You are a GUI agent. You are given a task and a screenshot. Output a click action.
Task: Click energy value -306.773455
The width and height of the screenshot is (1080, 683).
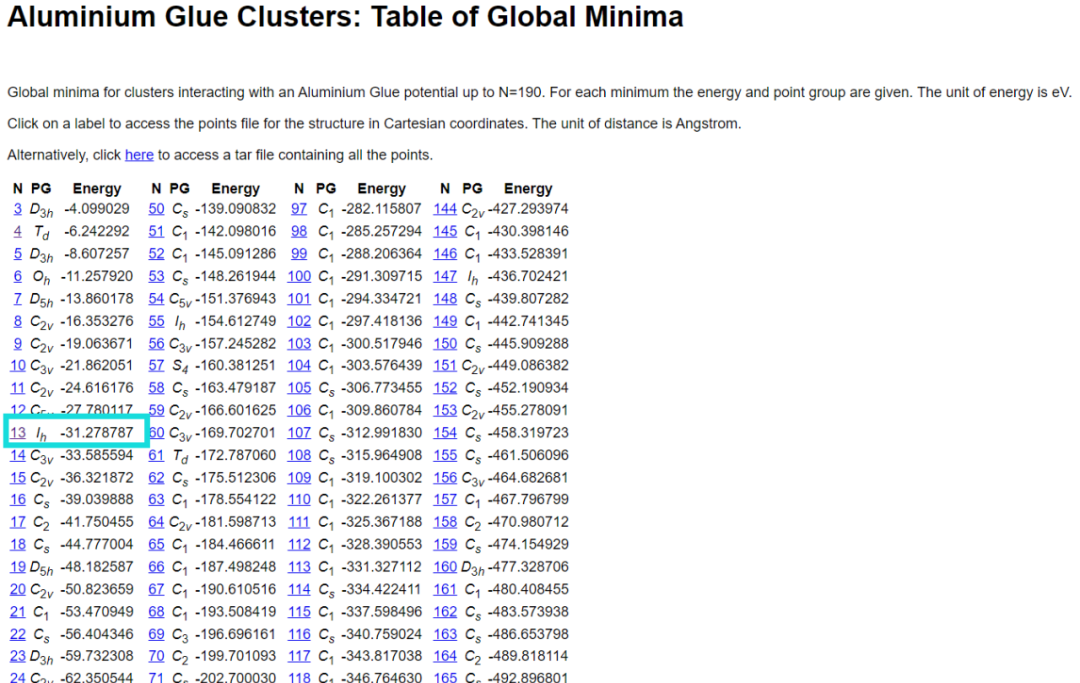tap(382, 388)
